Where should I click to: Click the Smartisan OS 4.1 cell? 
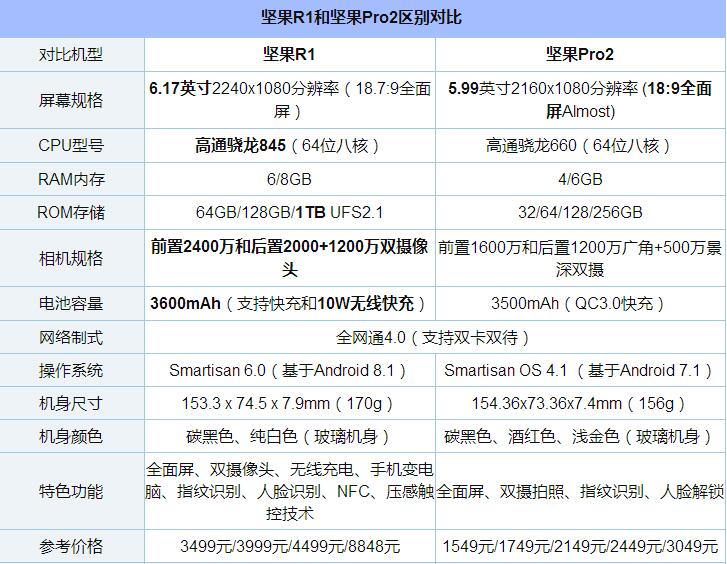[580, 371]
